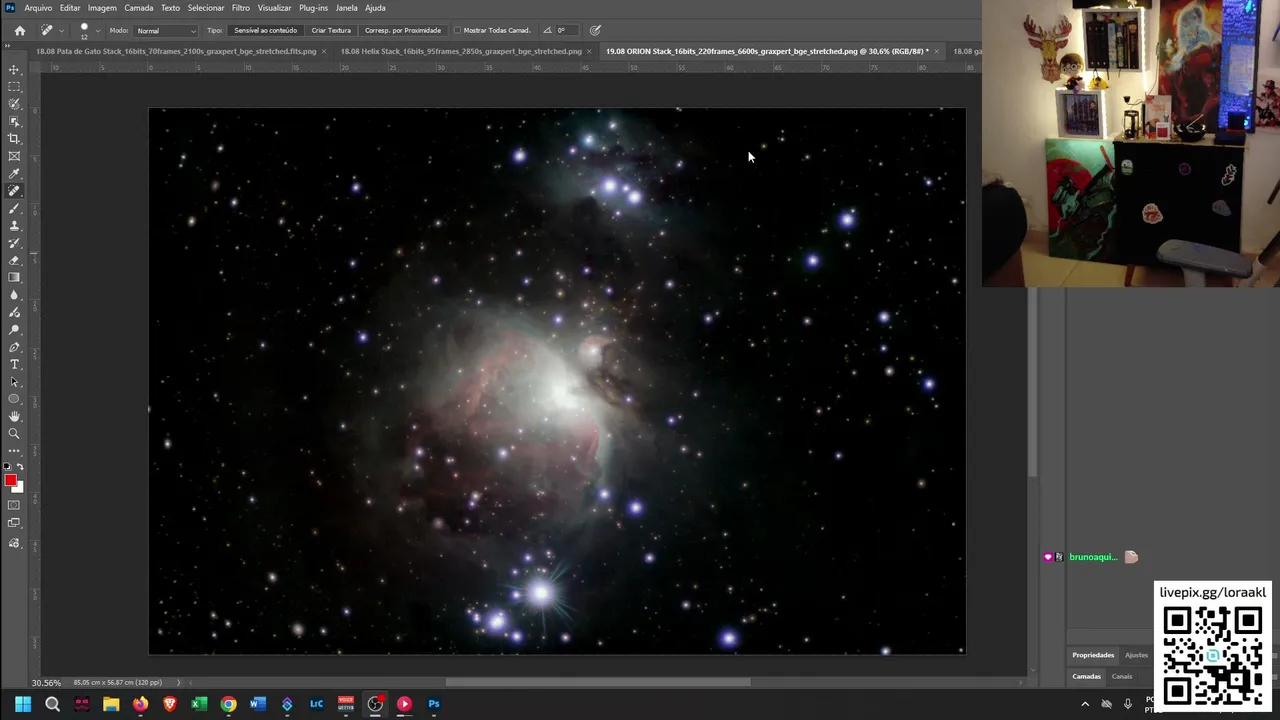The height and width of the screenshot is (720, 1280).
Task: Open the Ajustes panel tab
Action: click(1136, 655)
